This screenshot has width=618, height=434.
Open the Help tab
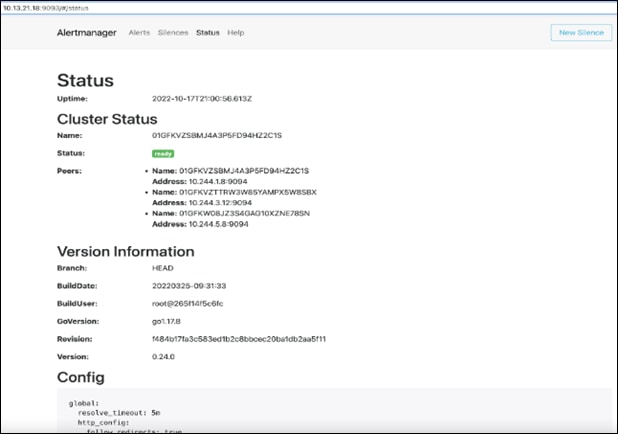click(236, 33)
